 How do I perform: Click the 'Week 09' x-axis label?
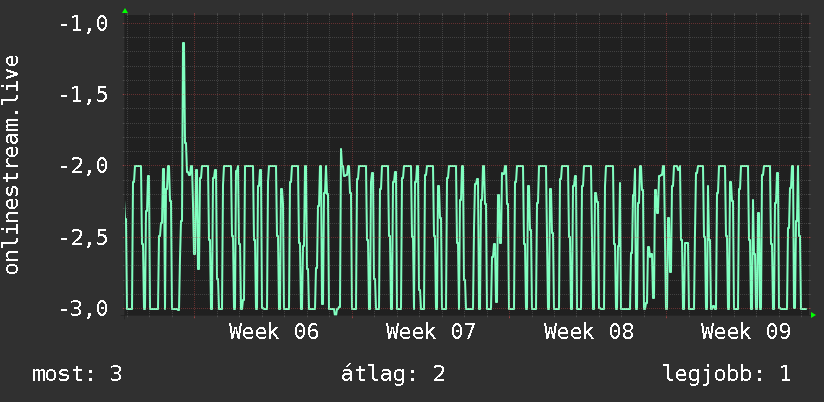point(746,332)
